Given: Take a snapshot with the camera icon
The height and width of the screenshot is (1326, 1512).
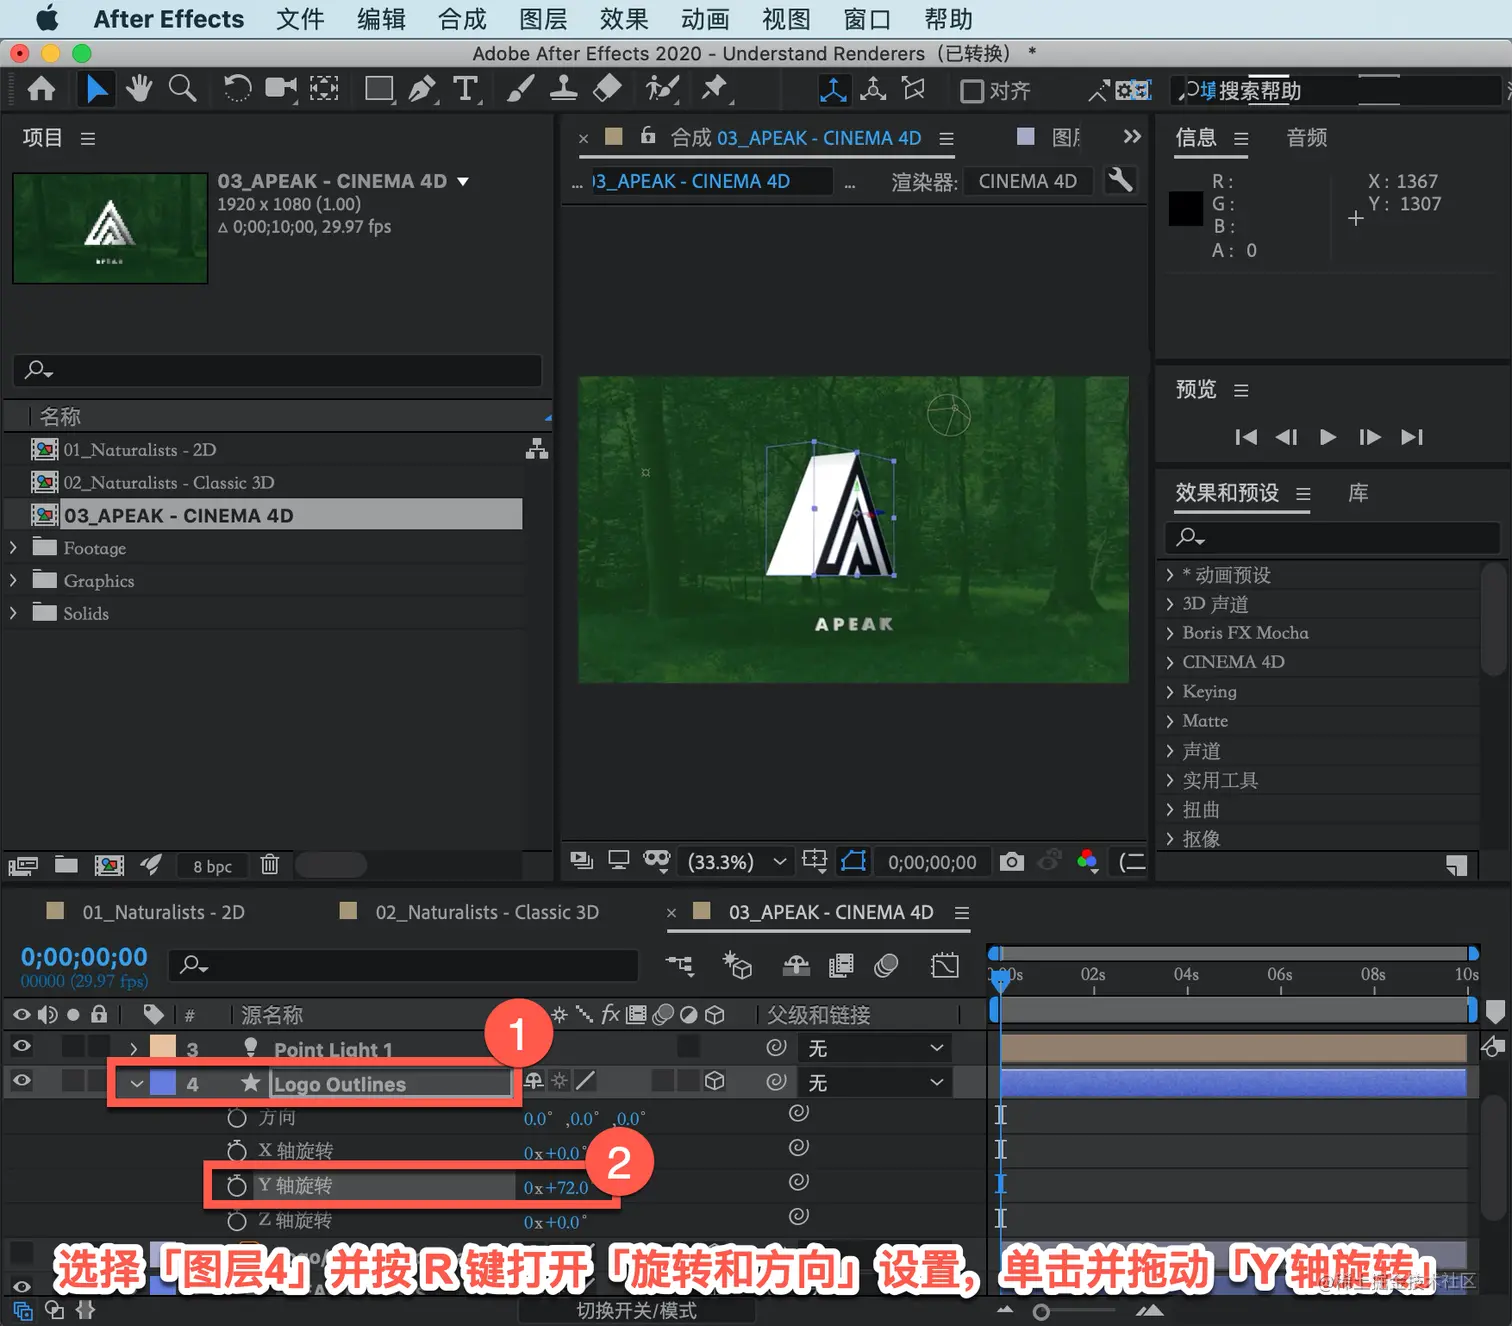Looking at the screenshot, I should click(x=1012, y=861).
